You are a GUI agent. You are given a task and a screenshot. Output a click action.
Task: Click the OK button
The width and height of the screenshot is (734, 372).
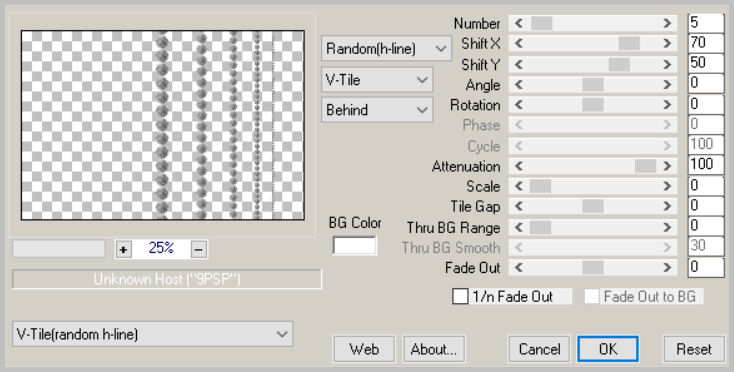[x=608, y=349]
